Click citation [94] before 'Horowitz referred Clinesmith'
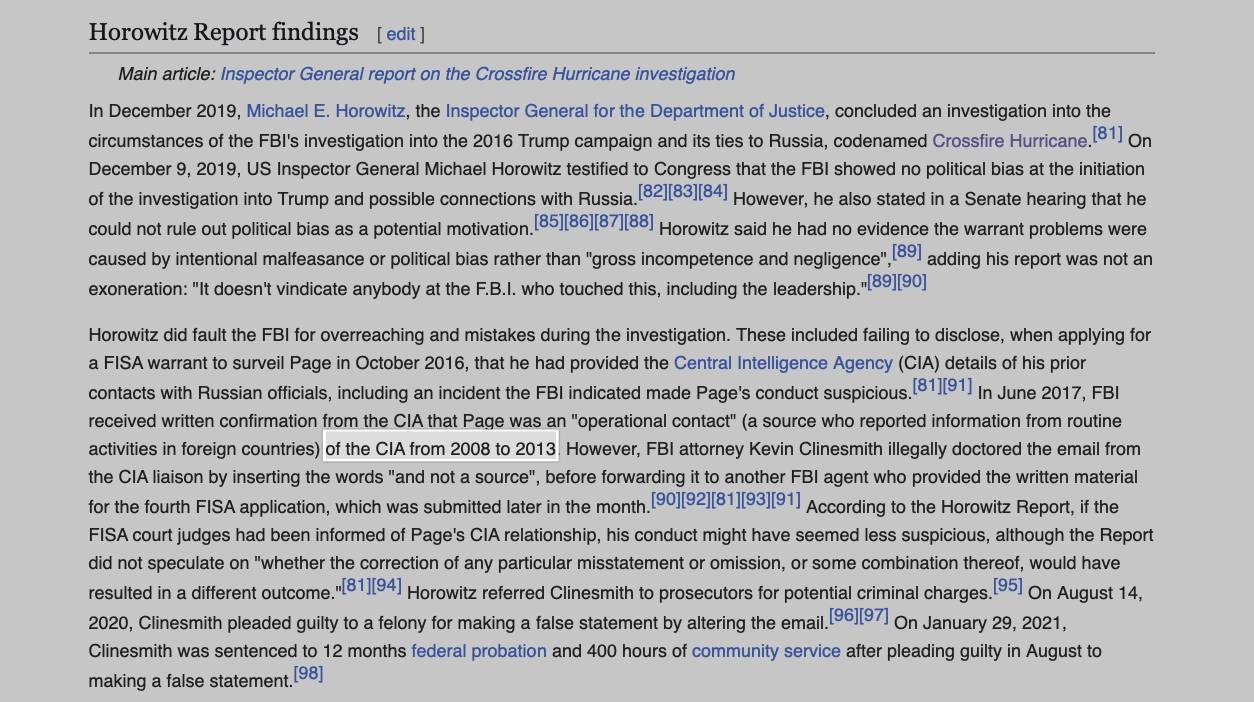Image resolution: width=1254 pixels, height=702 pixels. (387, 585)
